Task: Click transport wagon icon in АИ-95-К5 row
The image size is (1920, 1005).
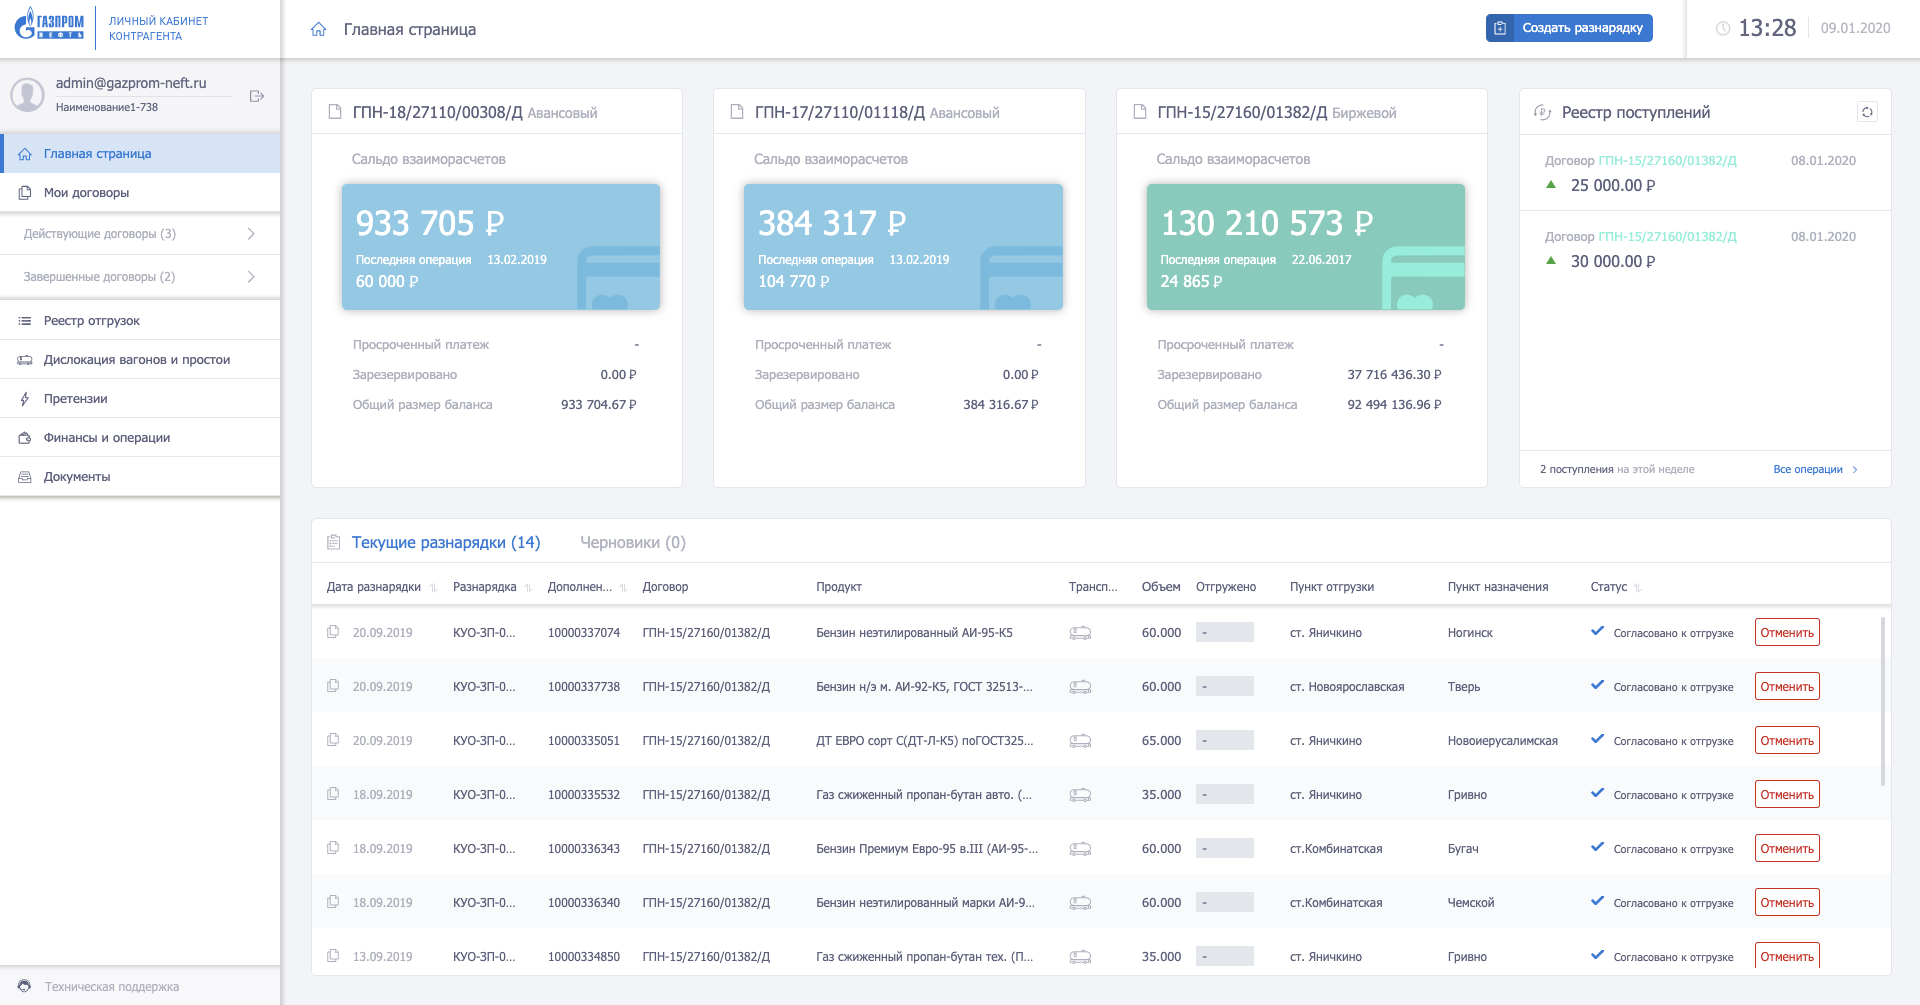Action: (x=1080, y=633)
